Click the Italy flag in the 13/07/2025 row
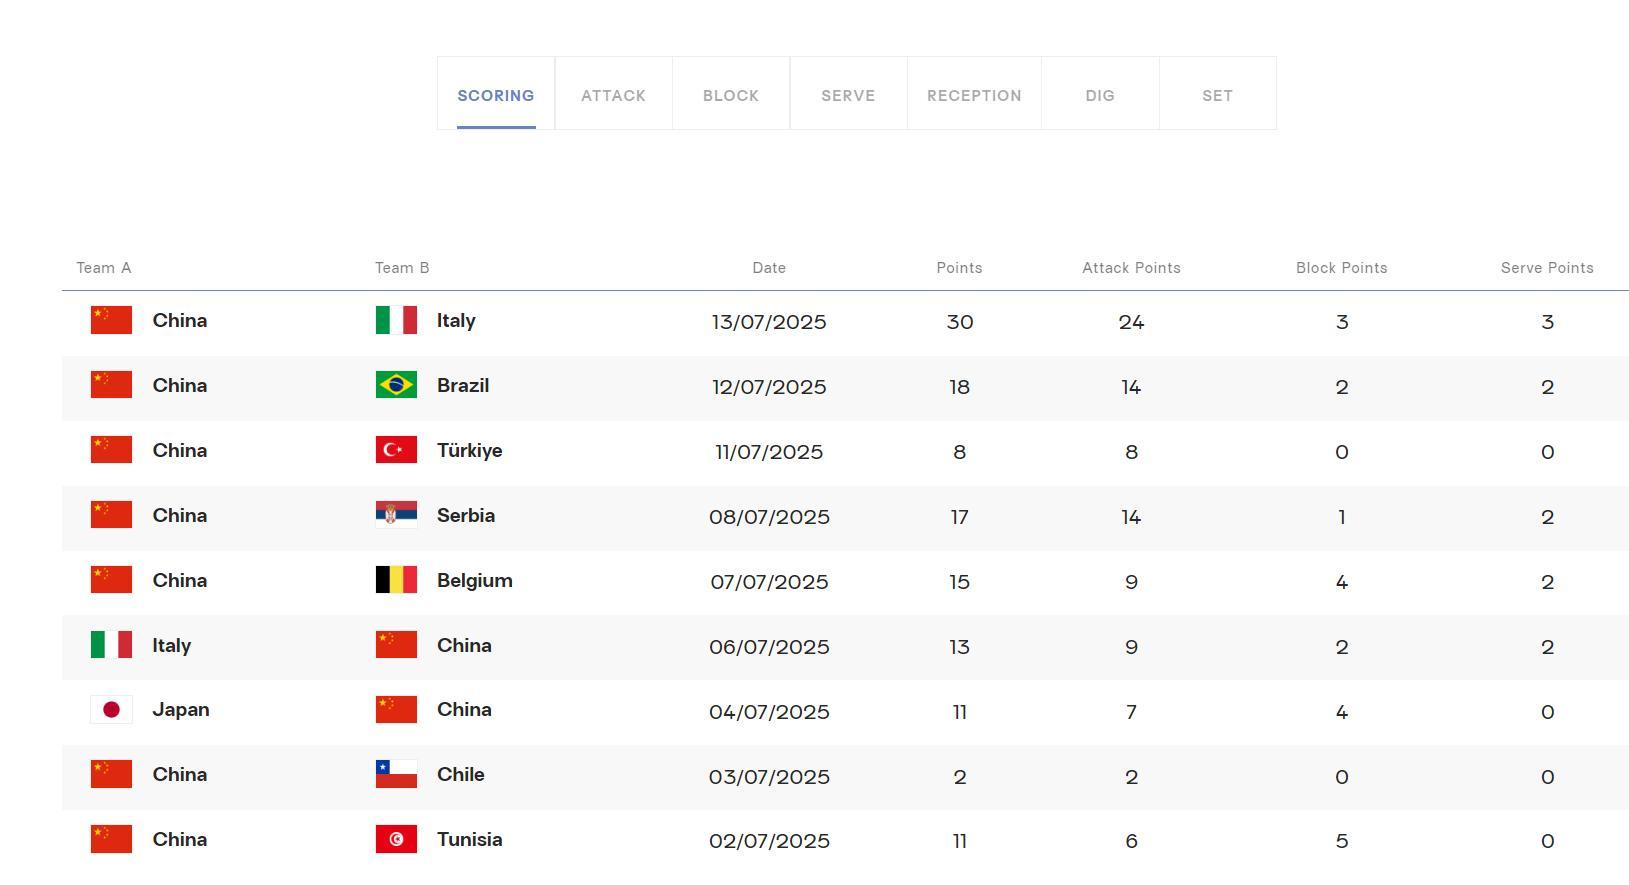 (x=396, y=320)
